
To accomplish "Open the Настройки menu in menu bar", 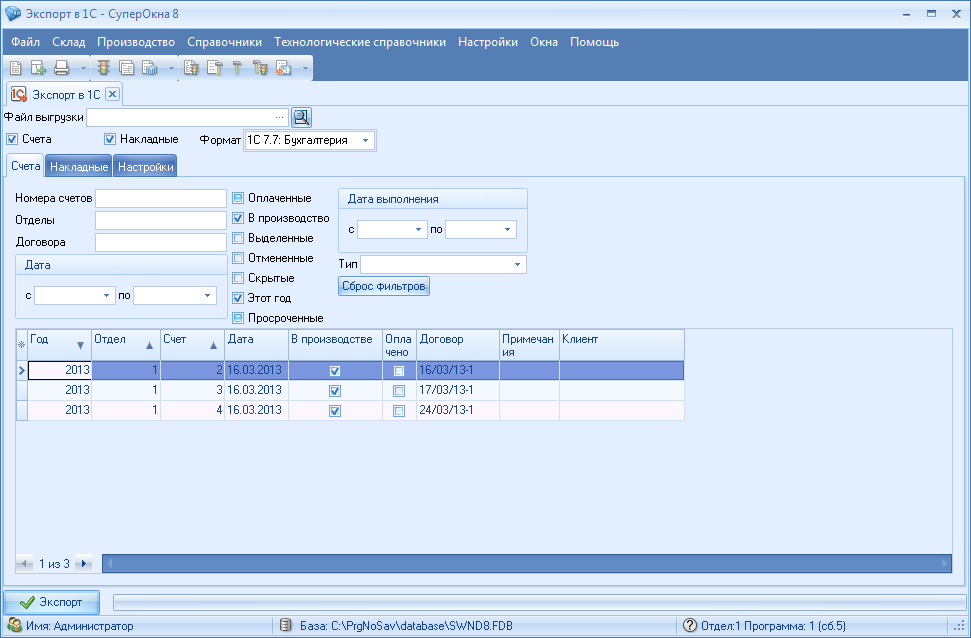I will (488, 42).
